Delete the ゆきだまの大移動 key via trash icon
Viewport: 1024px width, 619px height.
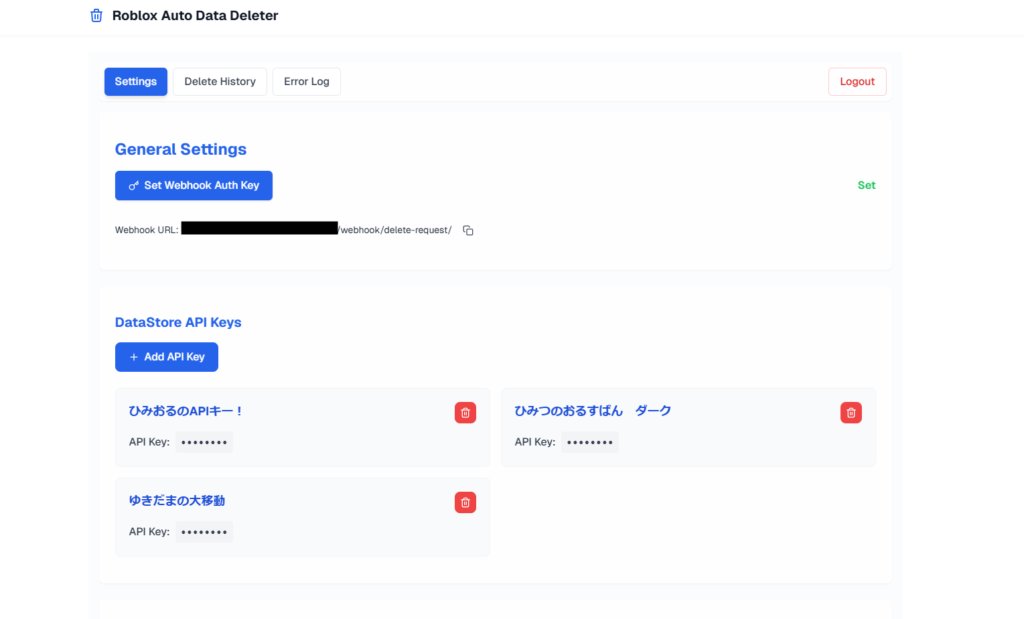click(x=465, y=502)
